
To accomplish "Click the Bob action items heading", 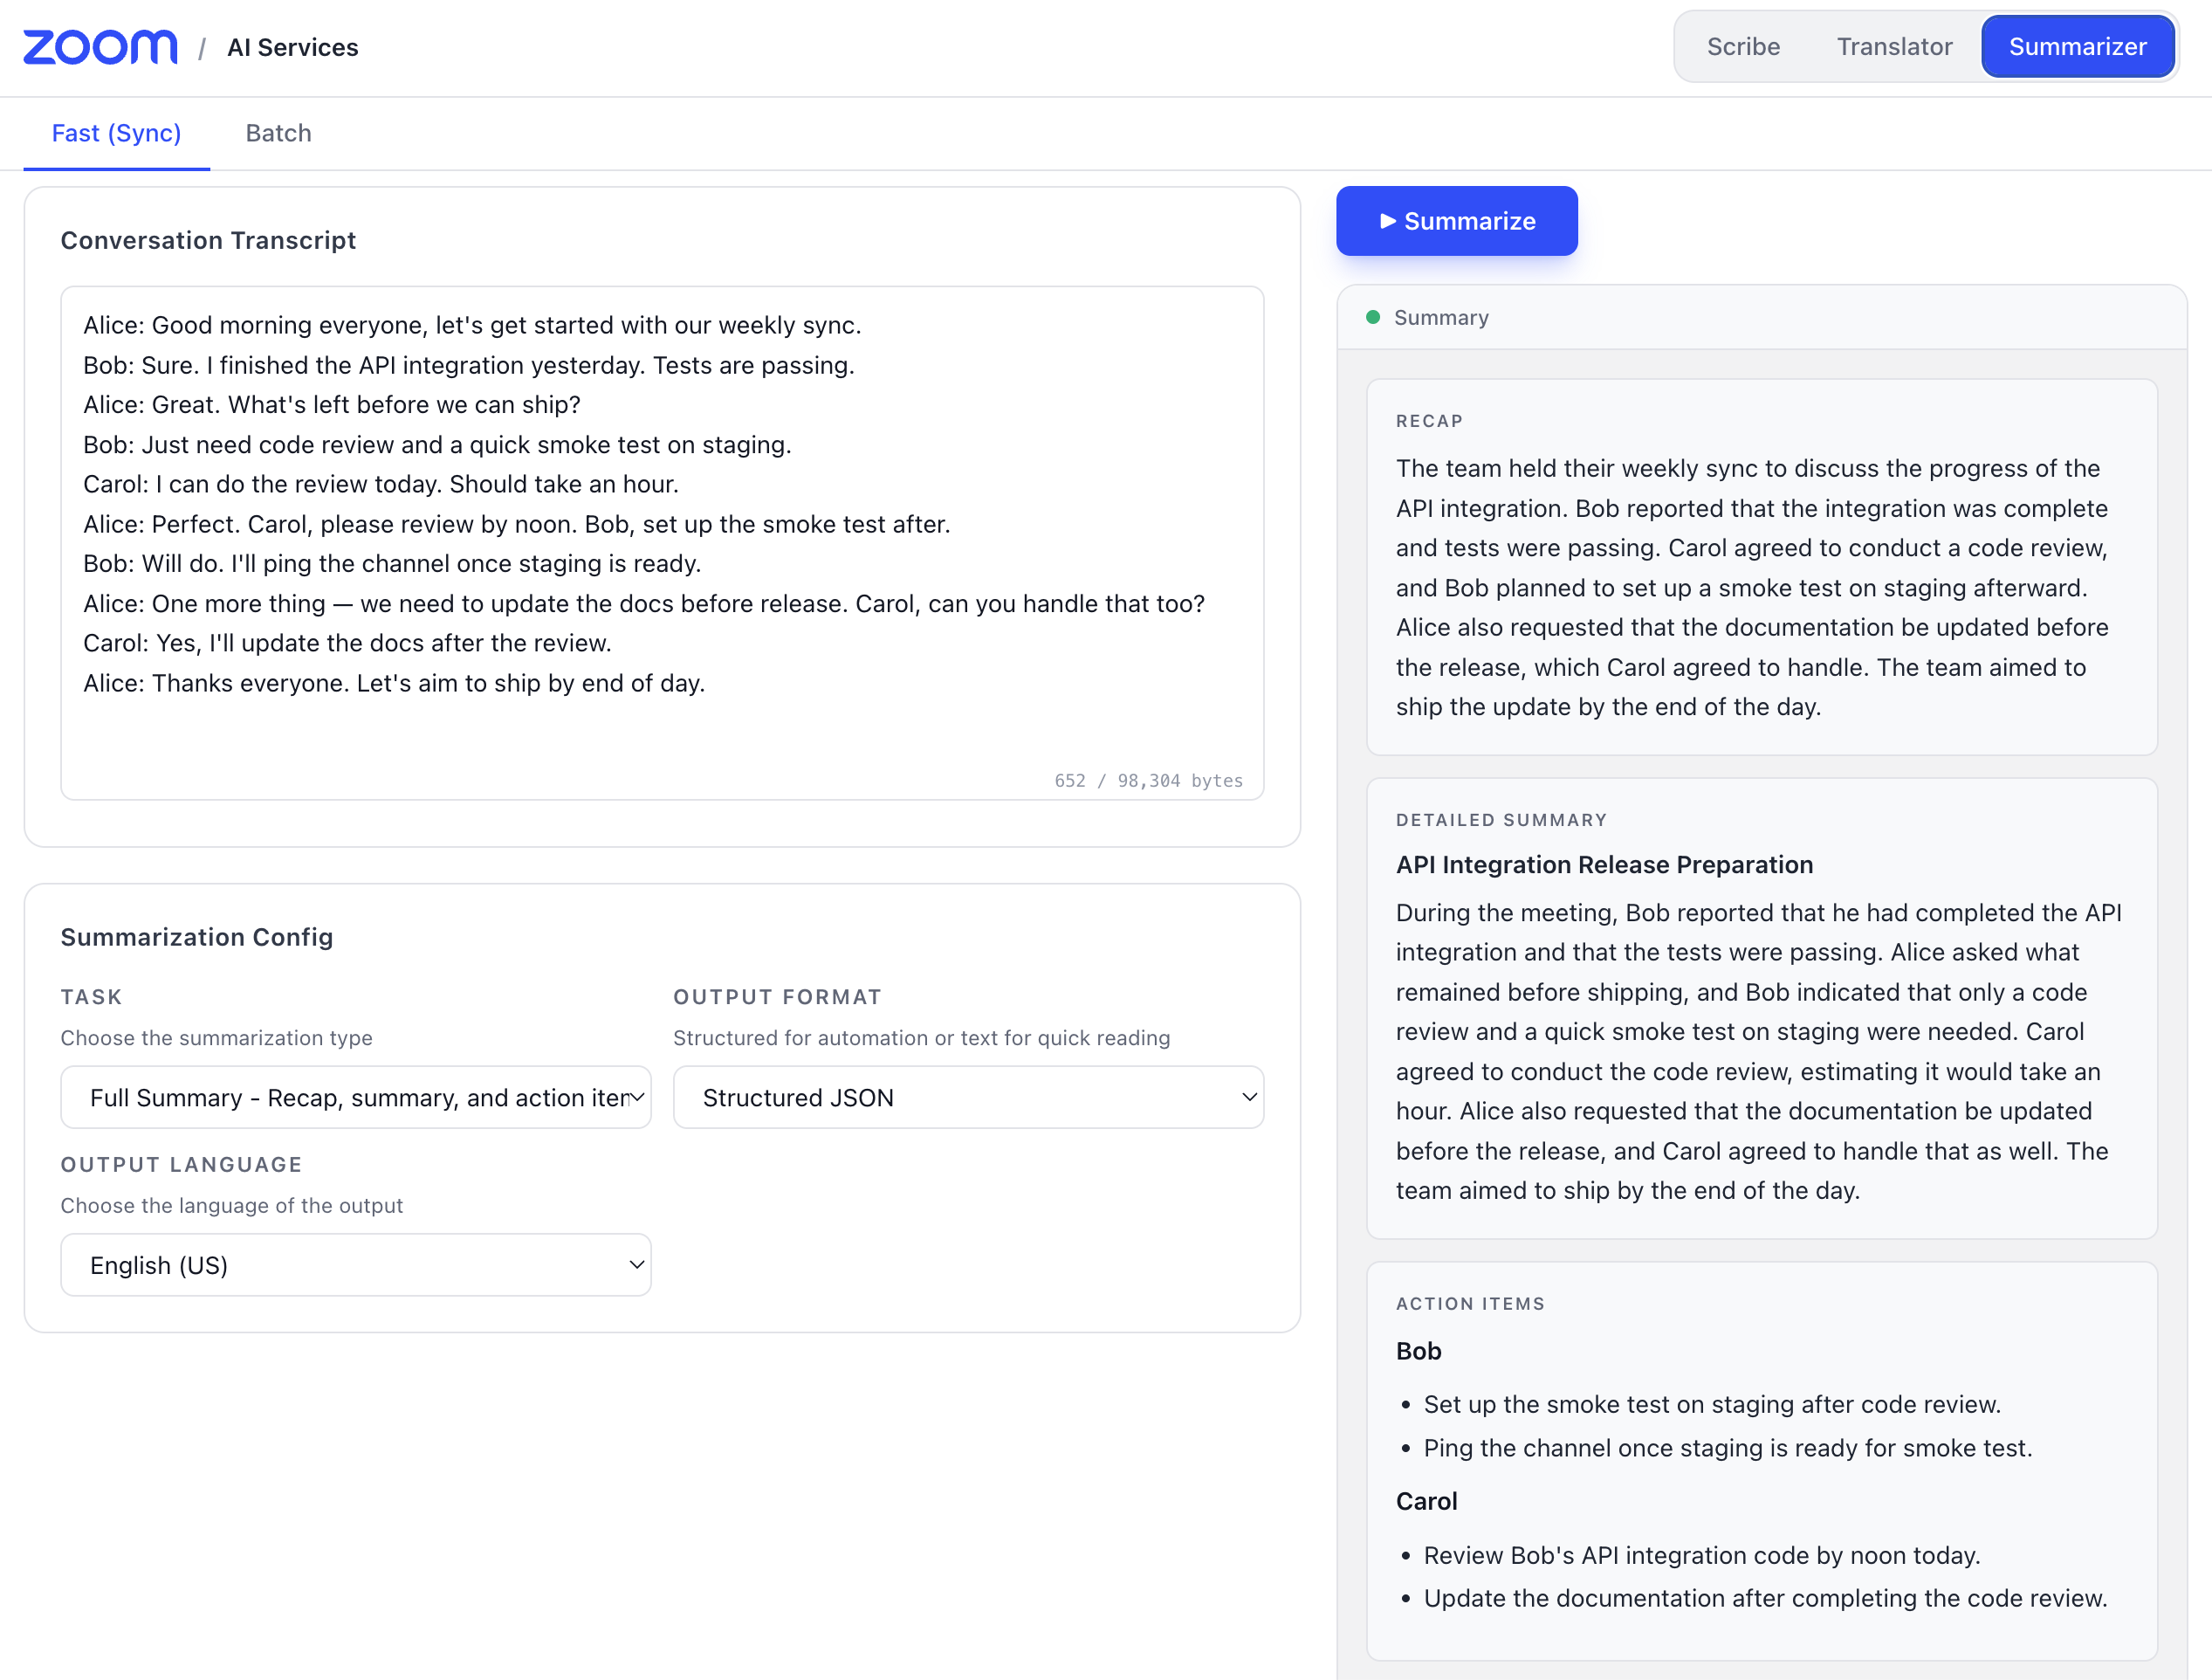I will click(1418, 1351).
